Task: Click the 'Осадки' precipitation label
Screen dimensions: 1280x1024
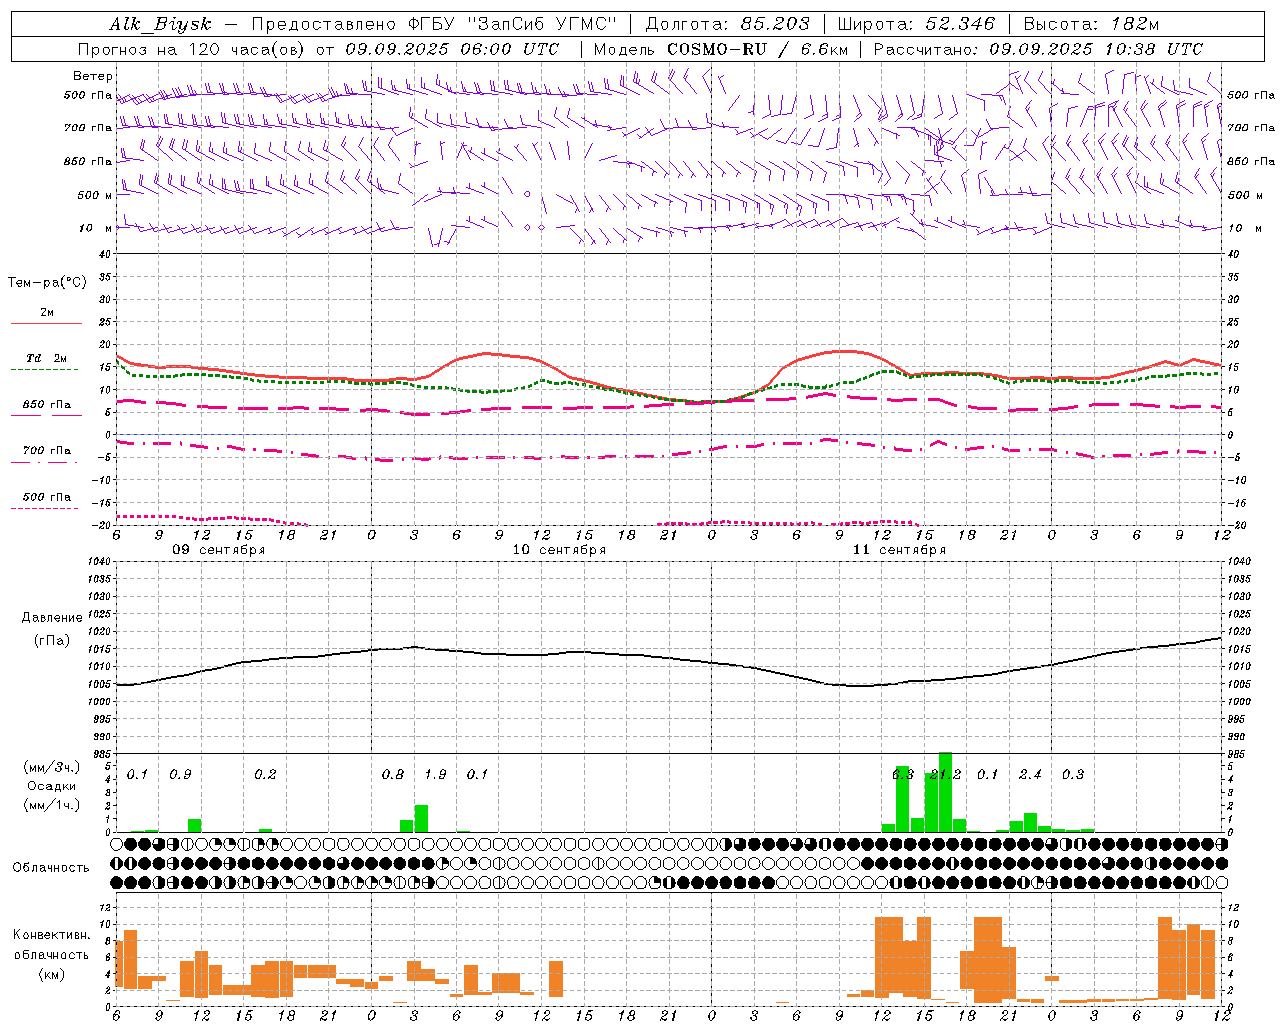Action: [x=51, y=786]
